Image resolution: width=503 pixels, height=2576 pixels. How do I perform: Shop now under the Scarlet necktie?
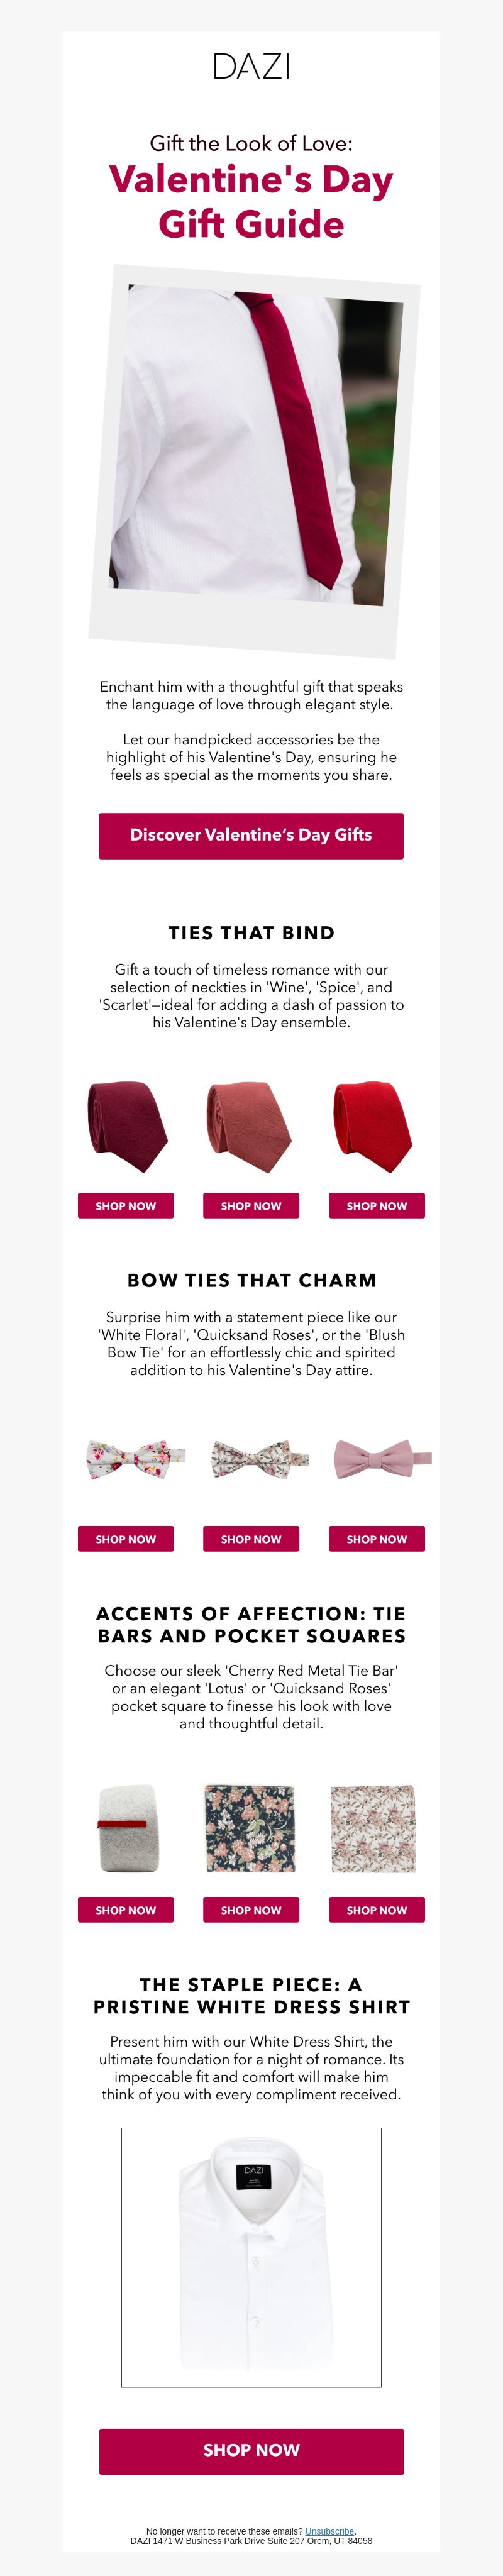(377, 1205)
